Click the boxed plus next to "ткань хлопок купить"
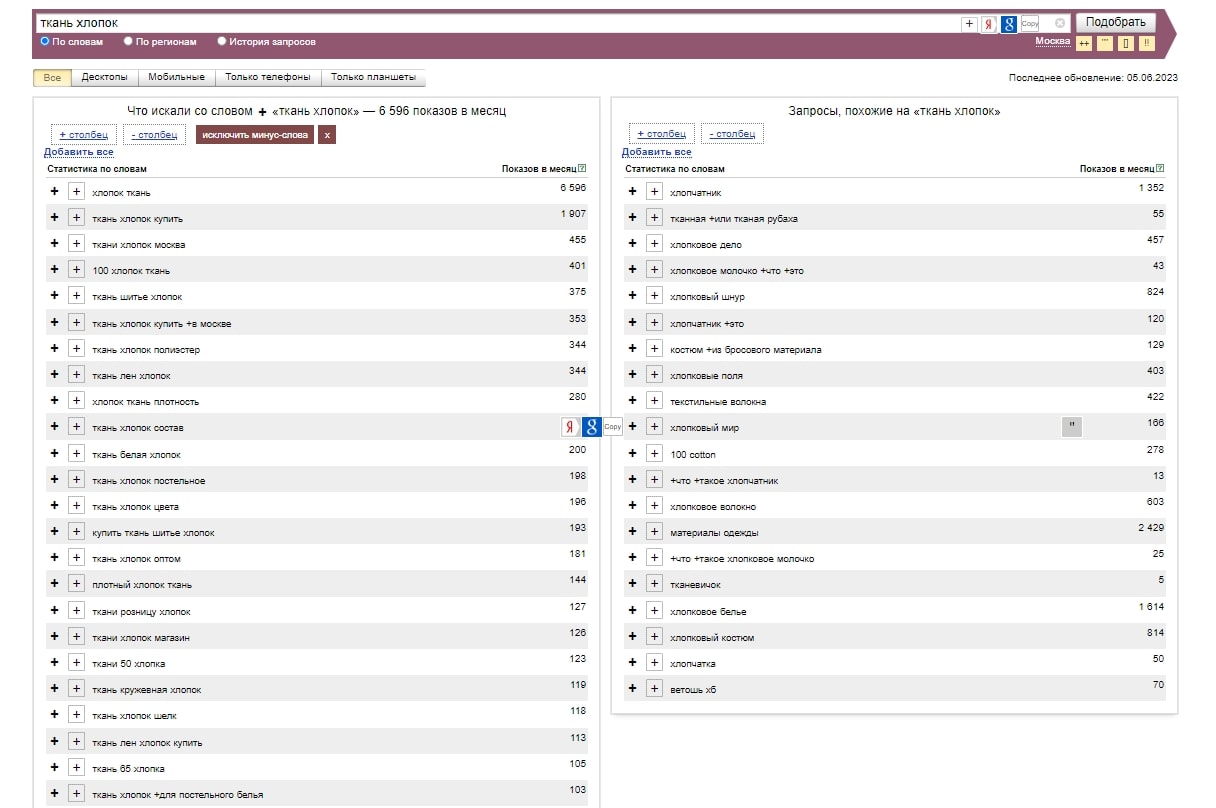 point(76,218)
